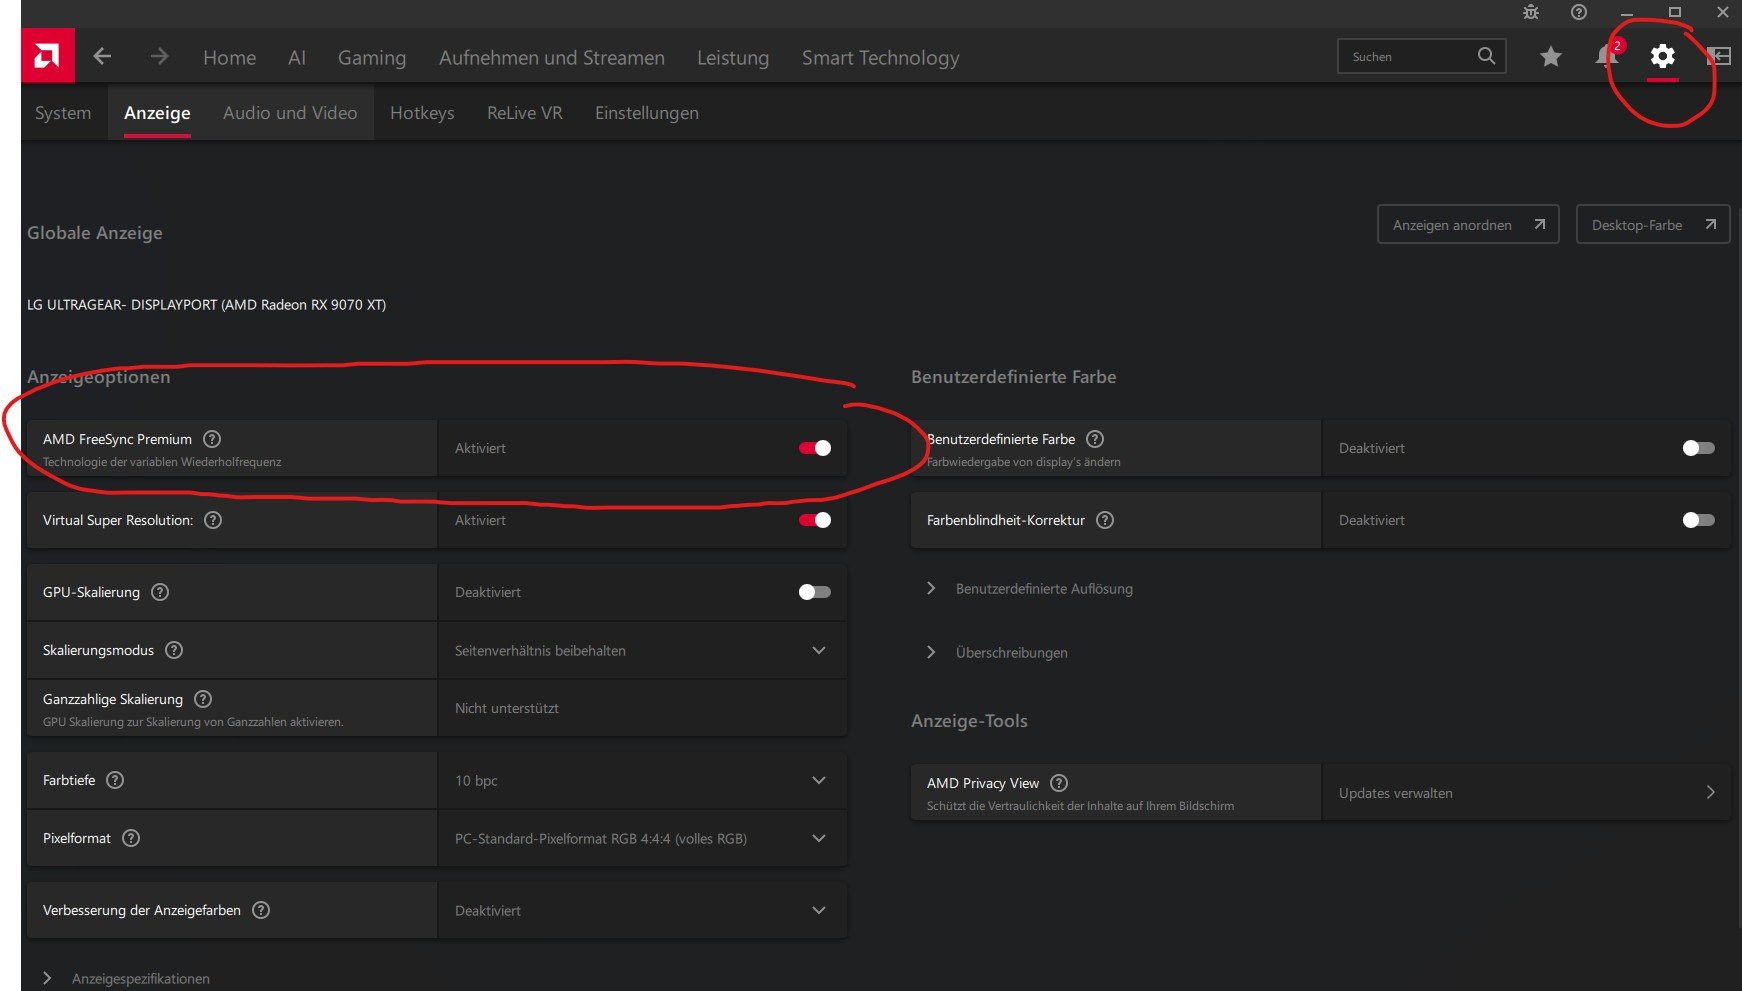Image resolution: width=1742 pixels, height=991 pixels.
Task: Show help for Pixelformat
Action: coord(131,838)
